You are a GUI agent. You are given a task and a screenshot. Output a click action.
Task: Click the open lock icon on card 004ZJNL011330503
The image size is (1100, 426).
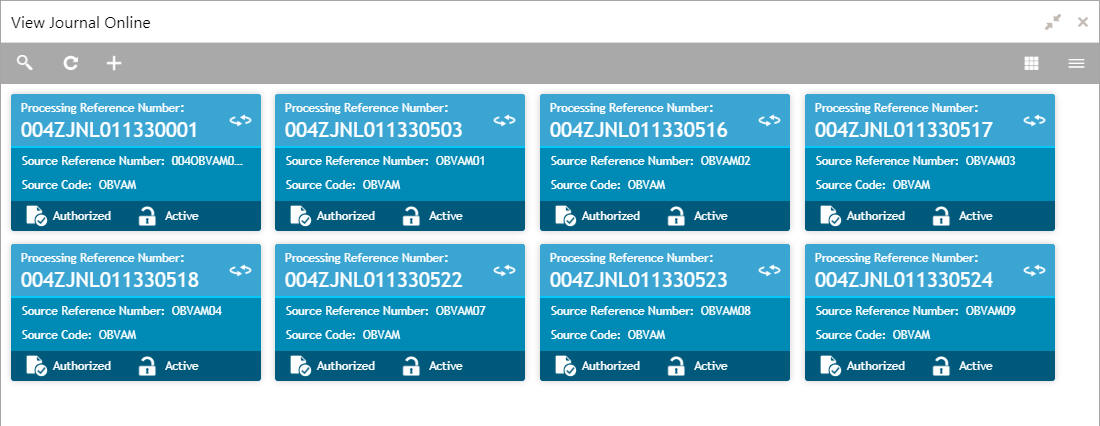coord(411,216)
